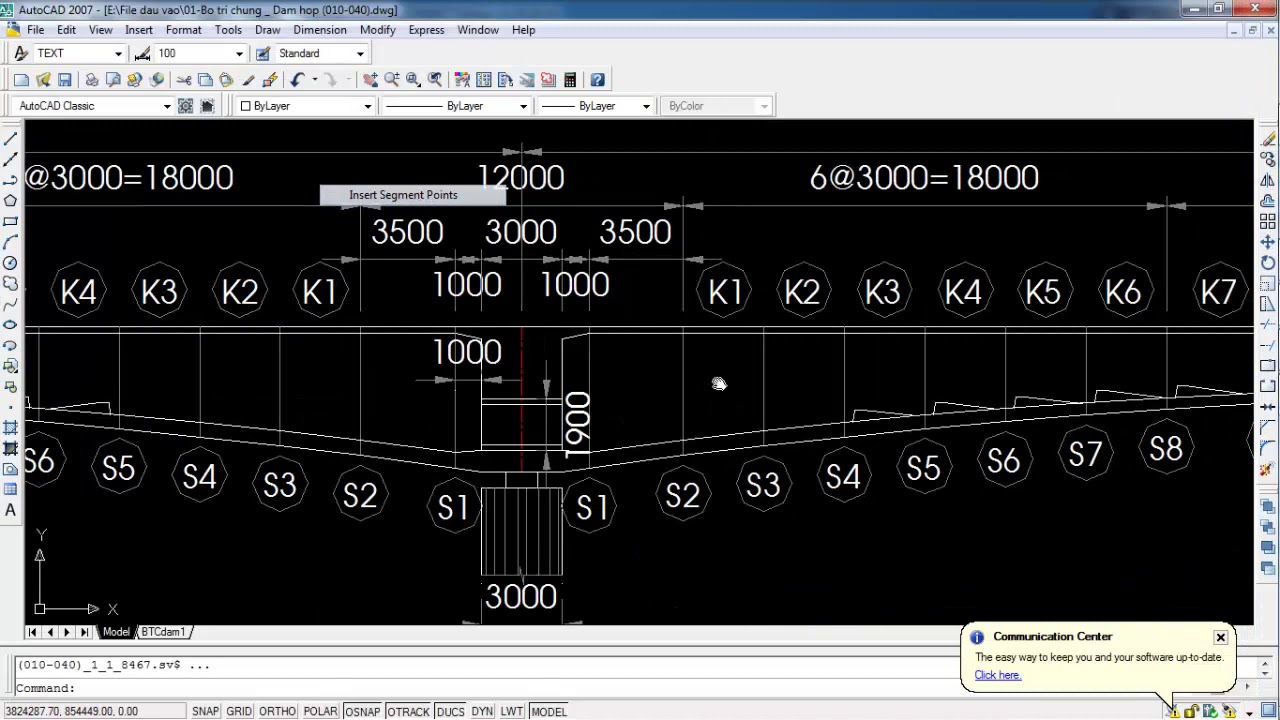1280x720 pixels.
Task: Open the ByColor plot style dropdown
Action: pyautogui.click(x=764, y=106)
